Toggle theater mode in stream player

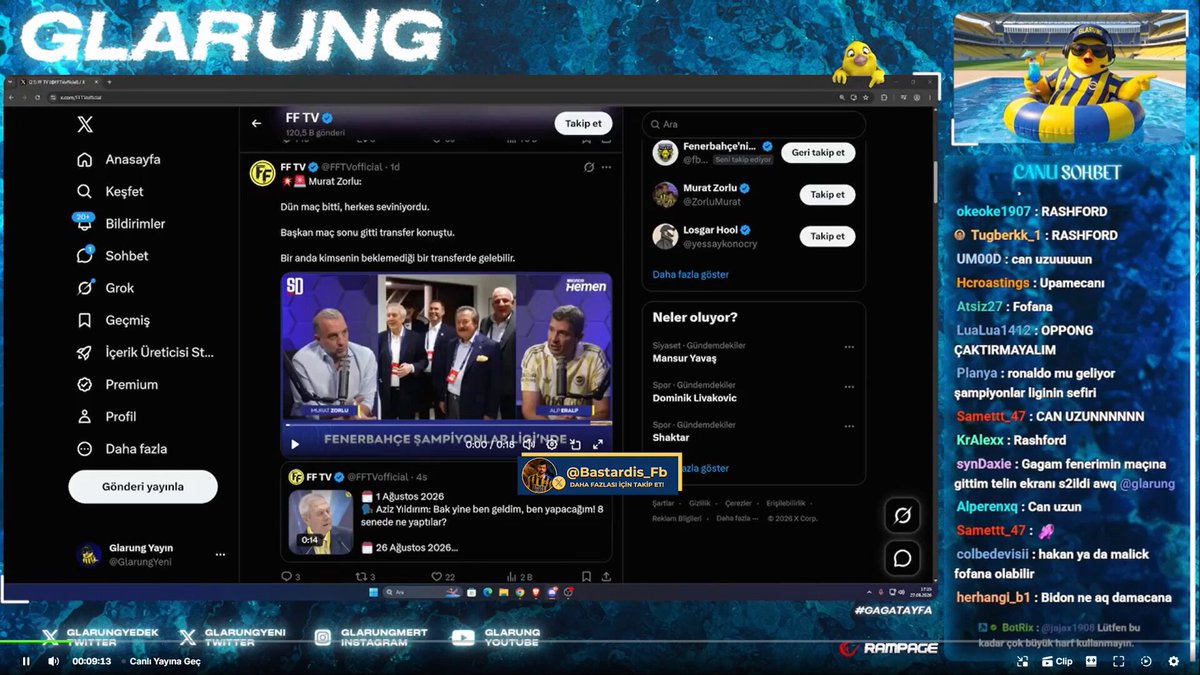(x=1091, y=661)
